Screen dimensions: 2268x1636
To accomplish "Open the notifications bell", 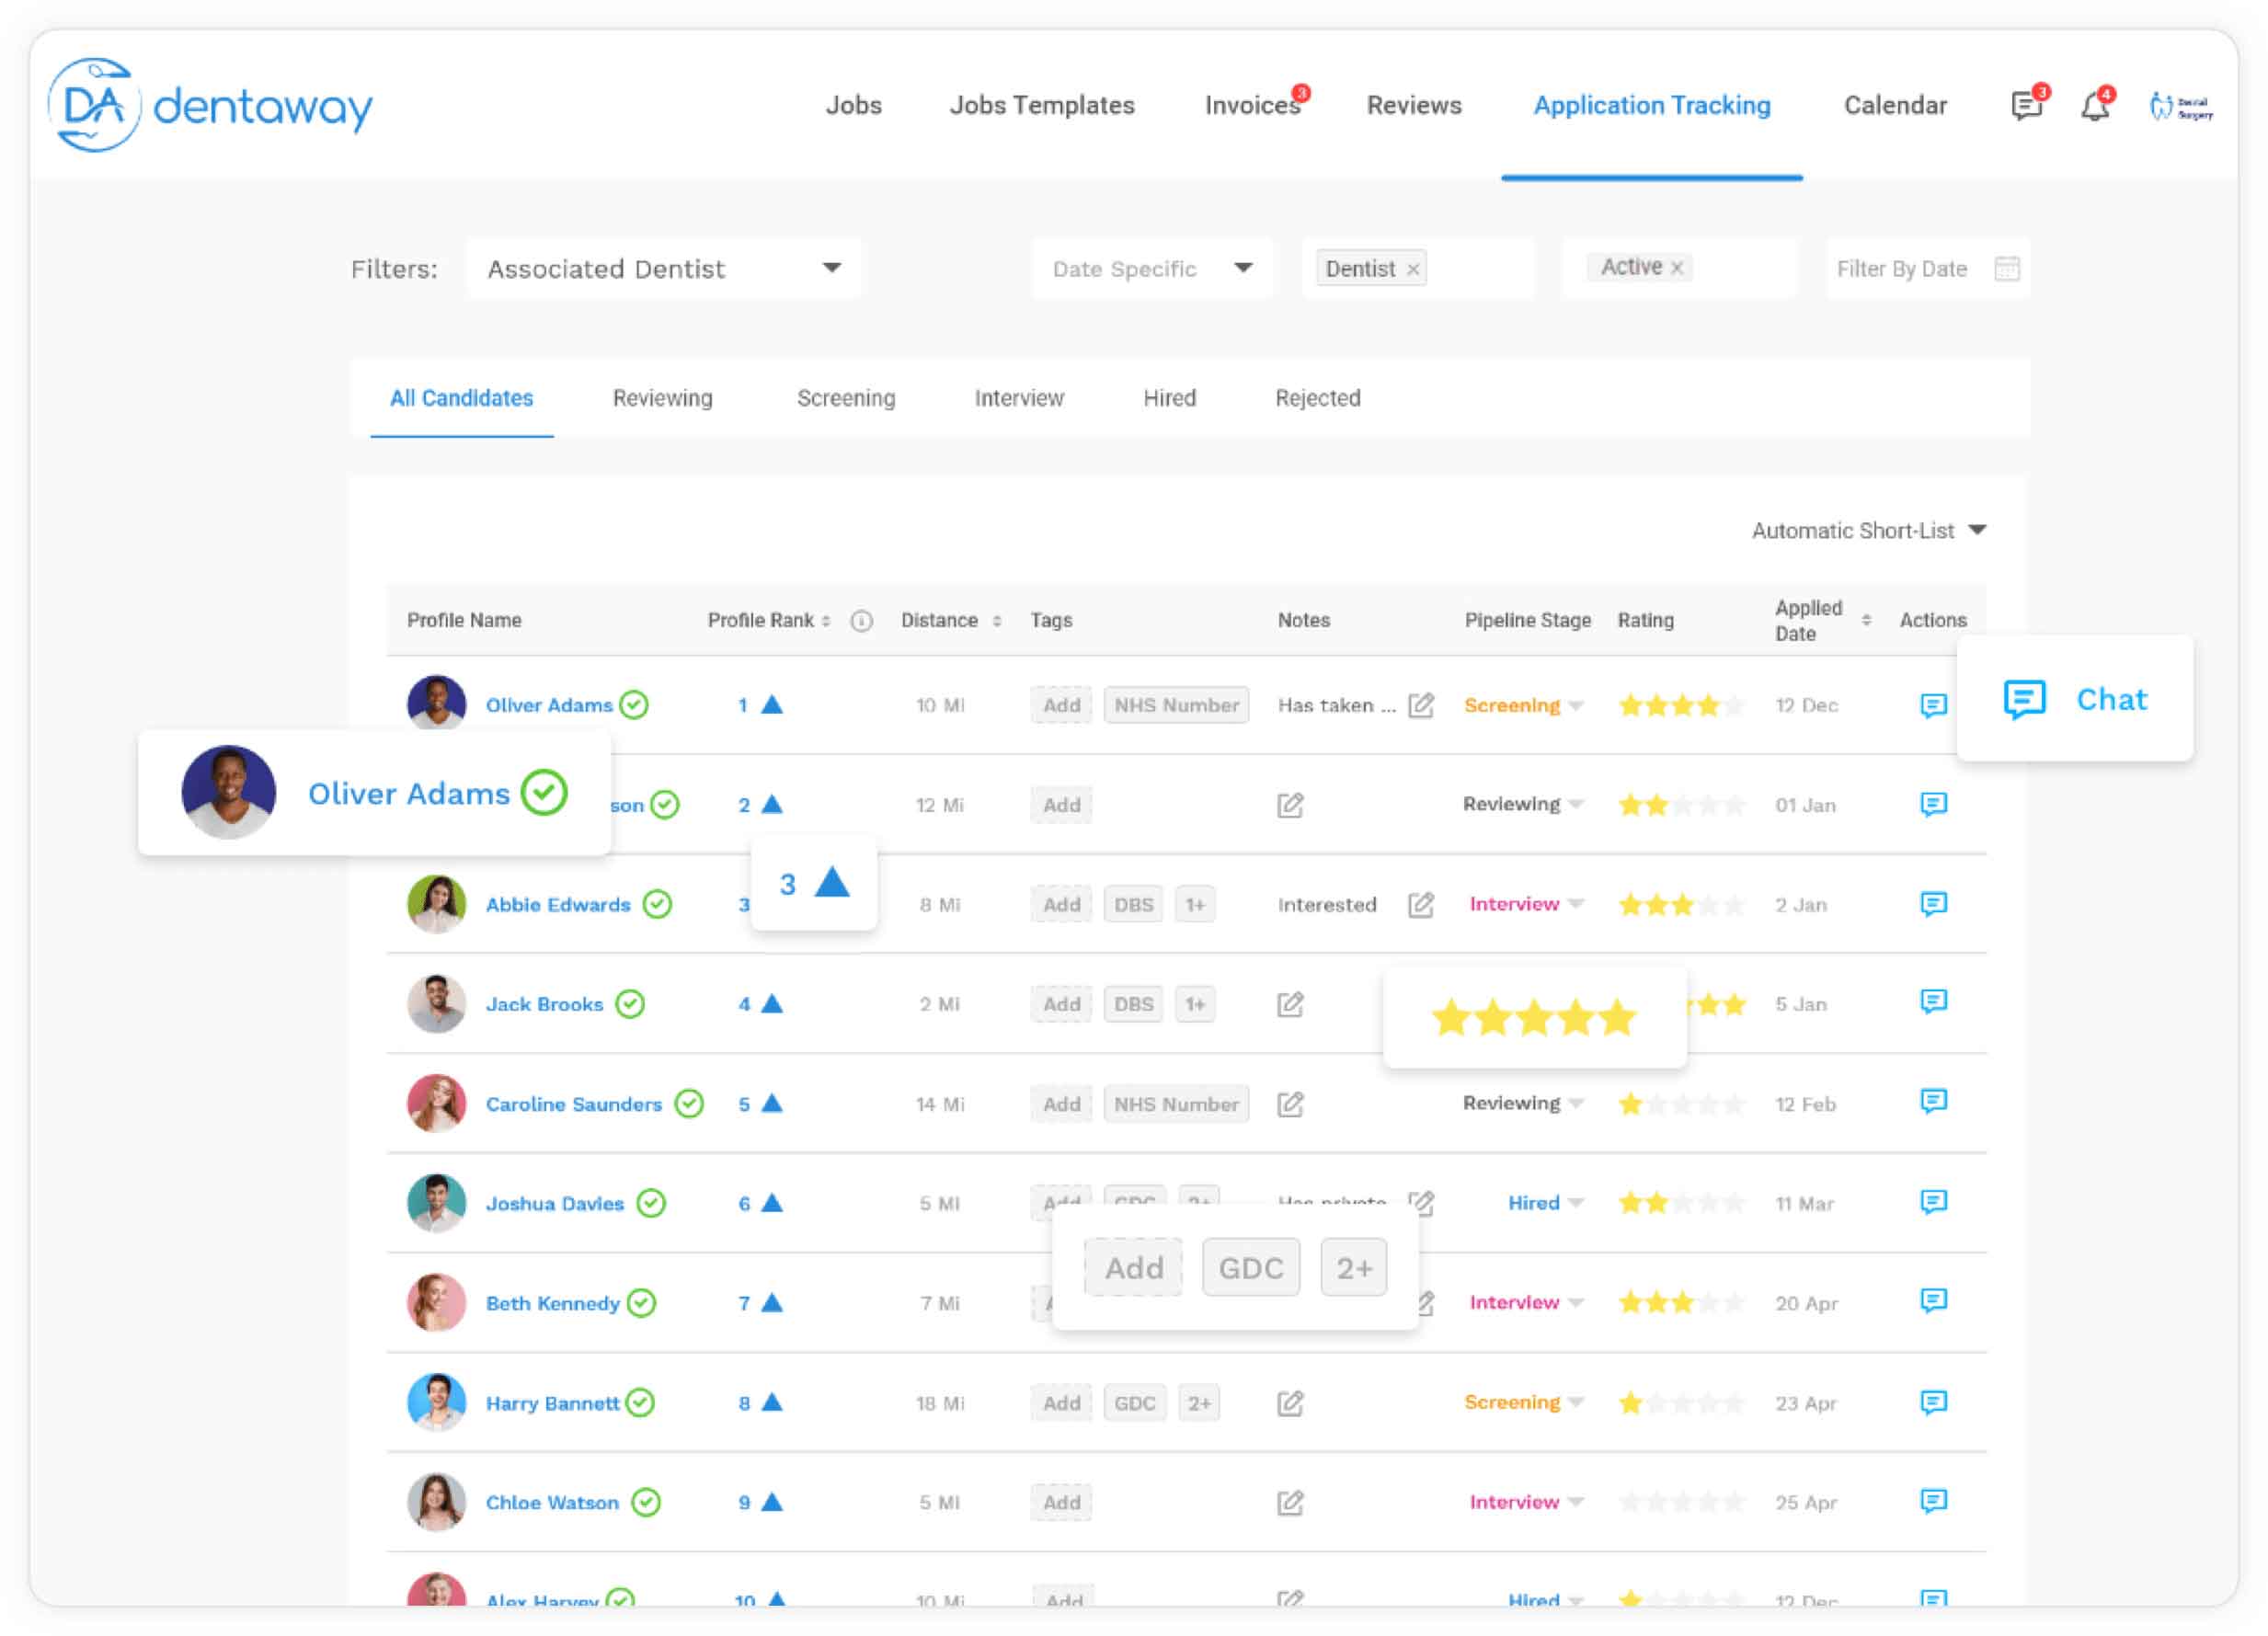I will pyautogui.click(x=2095, y=105).
